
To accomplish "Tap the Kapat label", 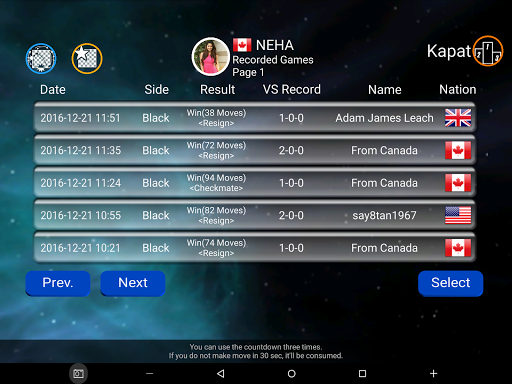I will click(x=449, y=51).
